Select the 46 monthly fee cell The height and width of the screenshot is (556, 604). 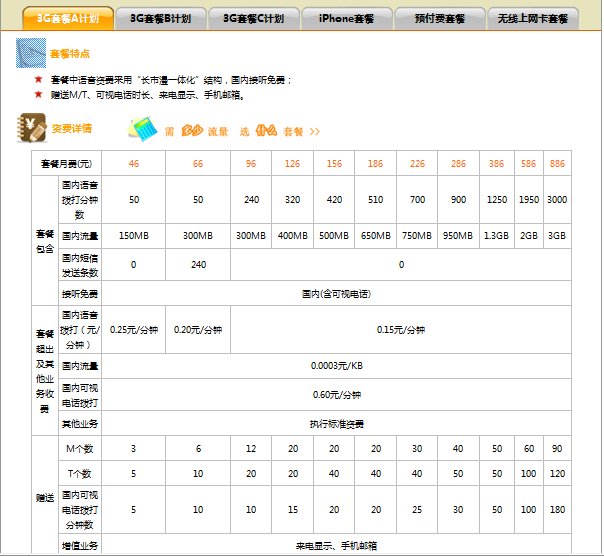(134, 163)
